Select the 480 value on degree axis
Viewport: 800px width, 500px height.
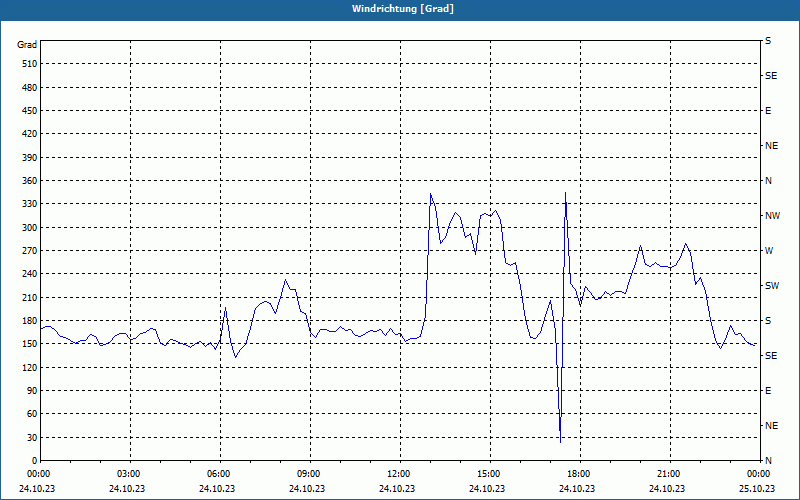(30, 87)
